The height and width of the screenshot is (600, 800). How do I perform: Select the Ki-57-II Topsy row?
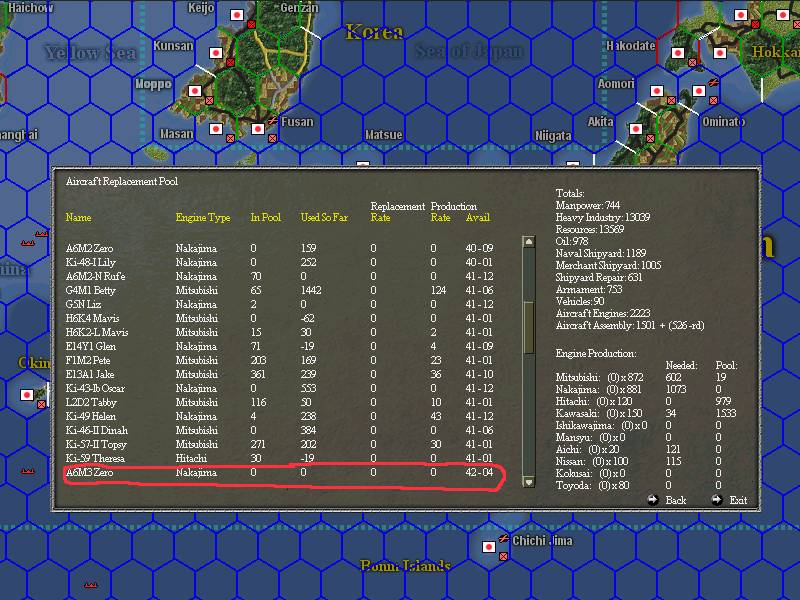coord(280,444)
